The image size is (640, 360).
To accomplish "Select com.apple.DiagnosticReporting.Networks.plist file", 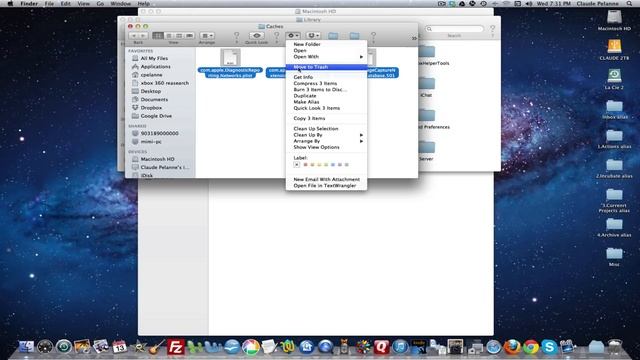I will tap(230, 63).
